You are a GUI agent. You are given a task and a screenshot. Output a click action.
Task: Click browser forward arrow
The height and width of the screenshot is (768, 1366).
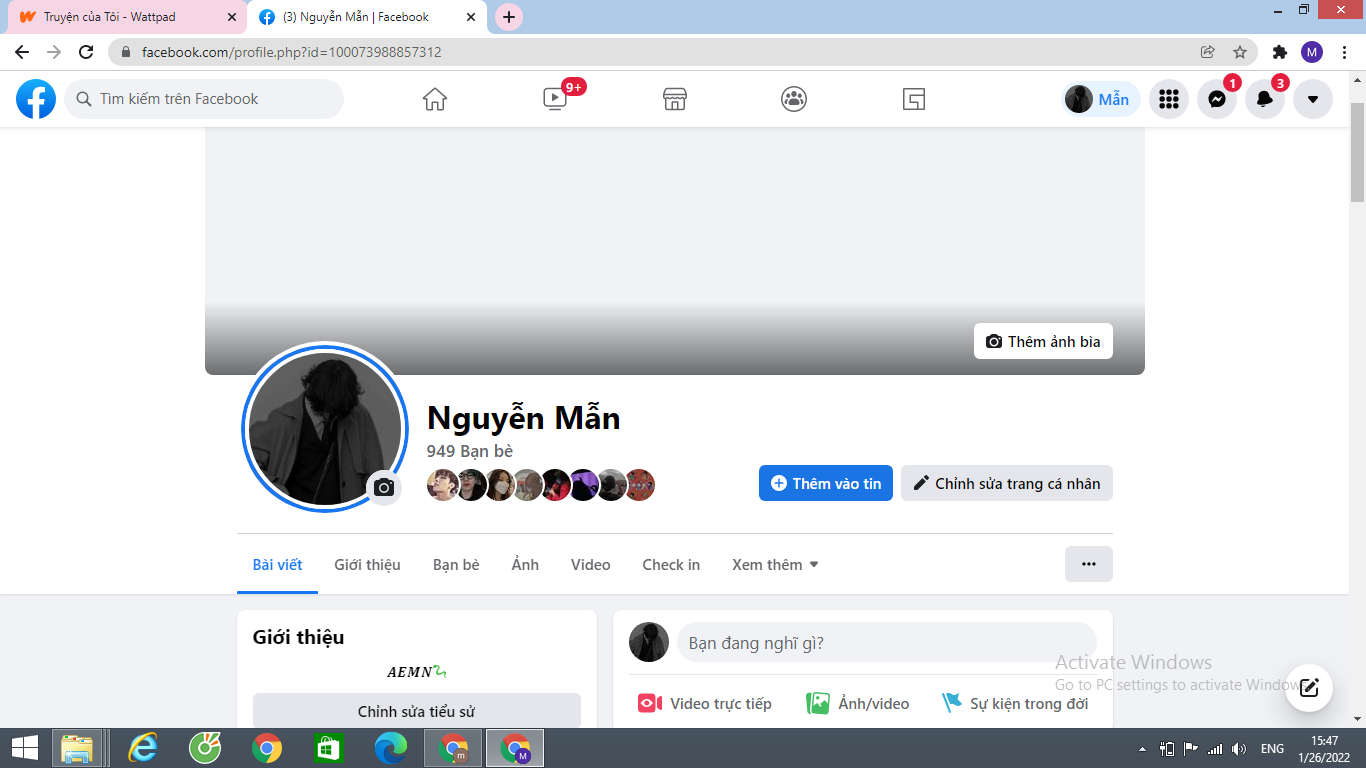click(54, 52)
